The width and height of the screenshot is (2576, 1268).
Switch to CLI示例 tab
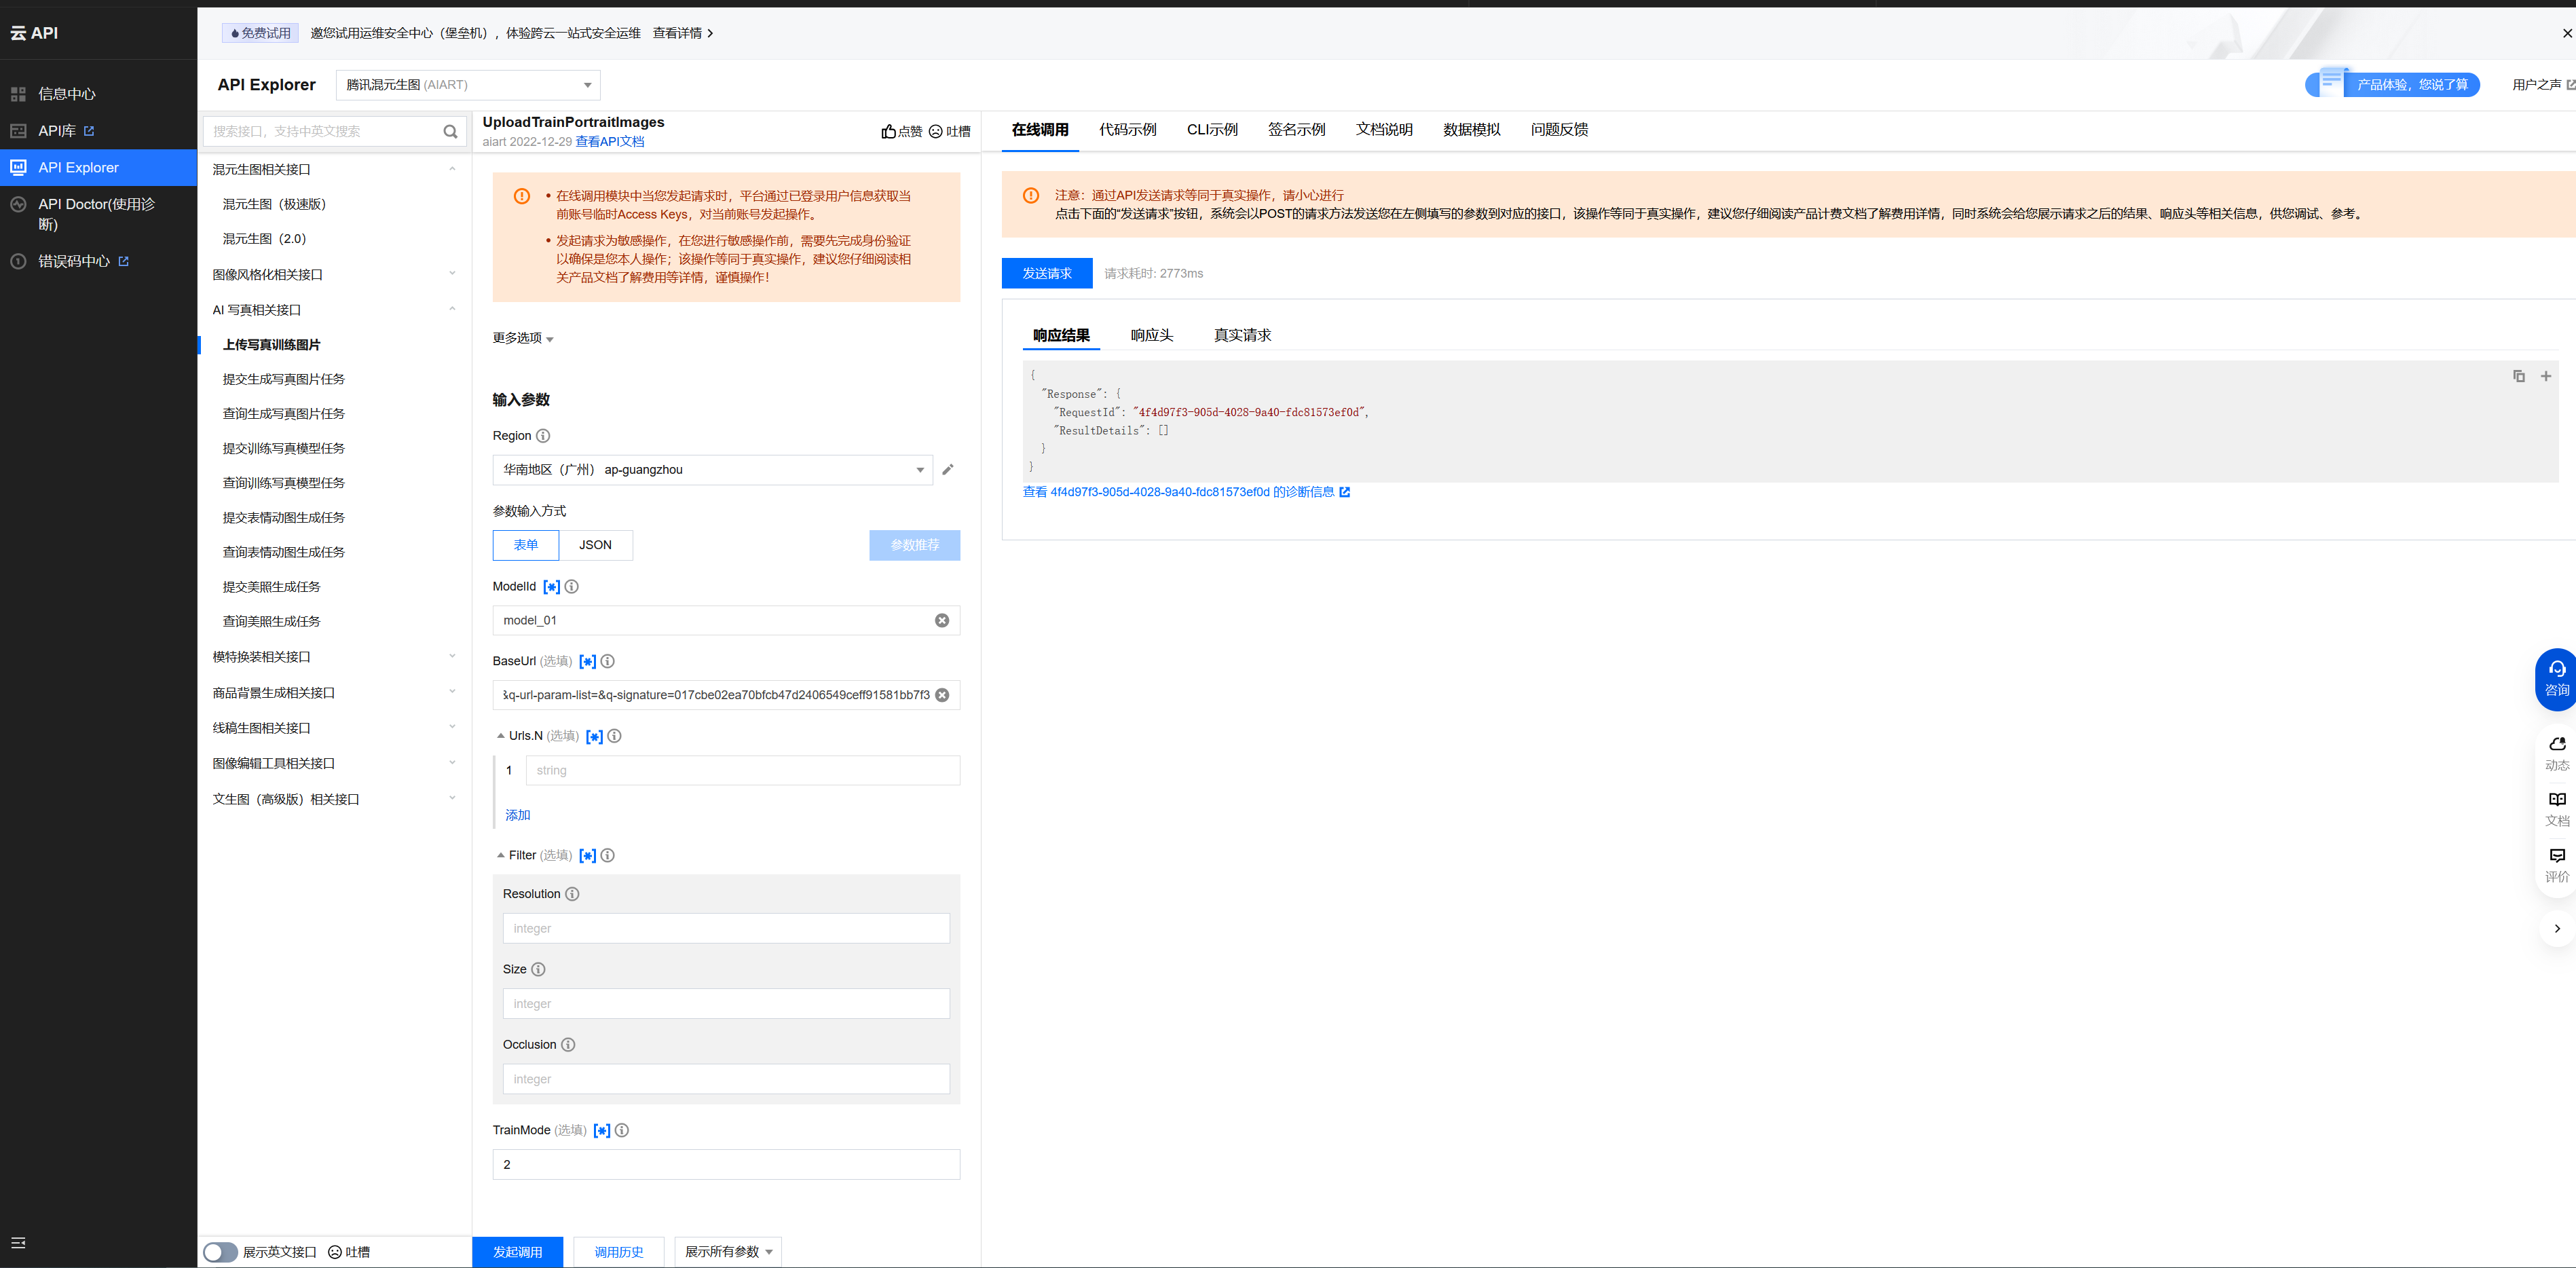(1212, 130)
